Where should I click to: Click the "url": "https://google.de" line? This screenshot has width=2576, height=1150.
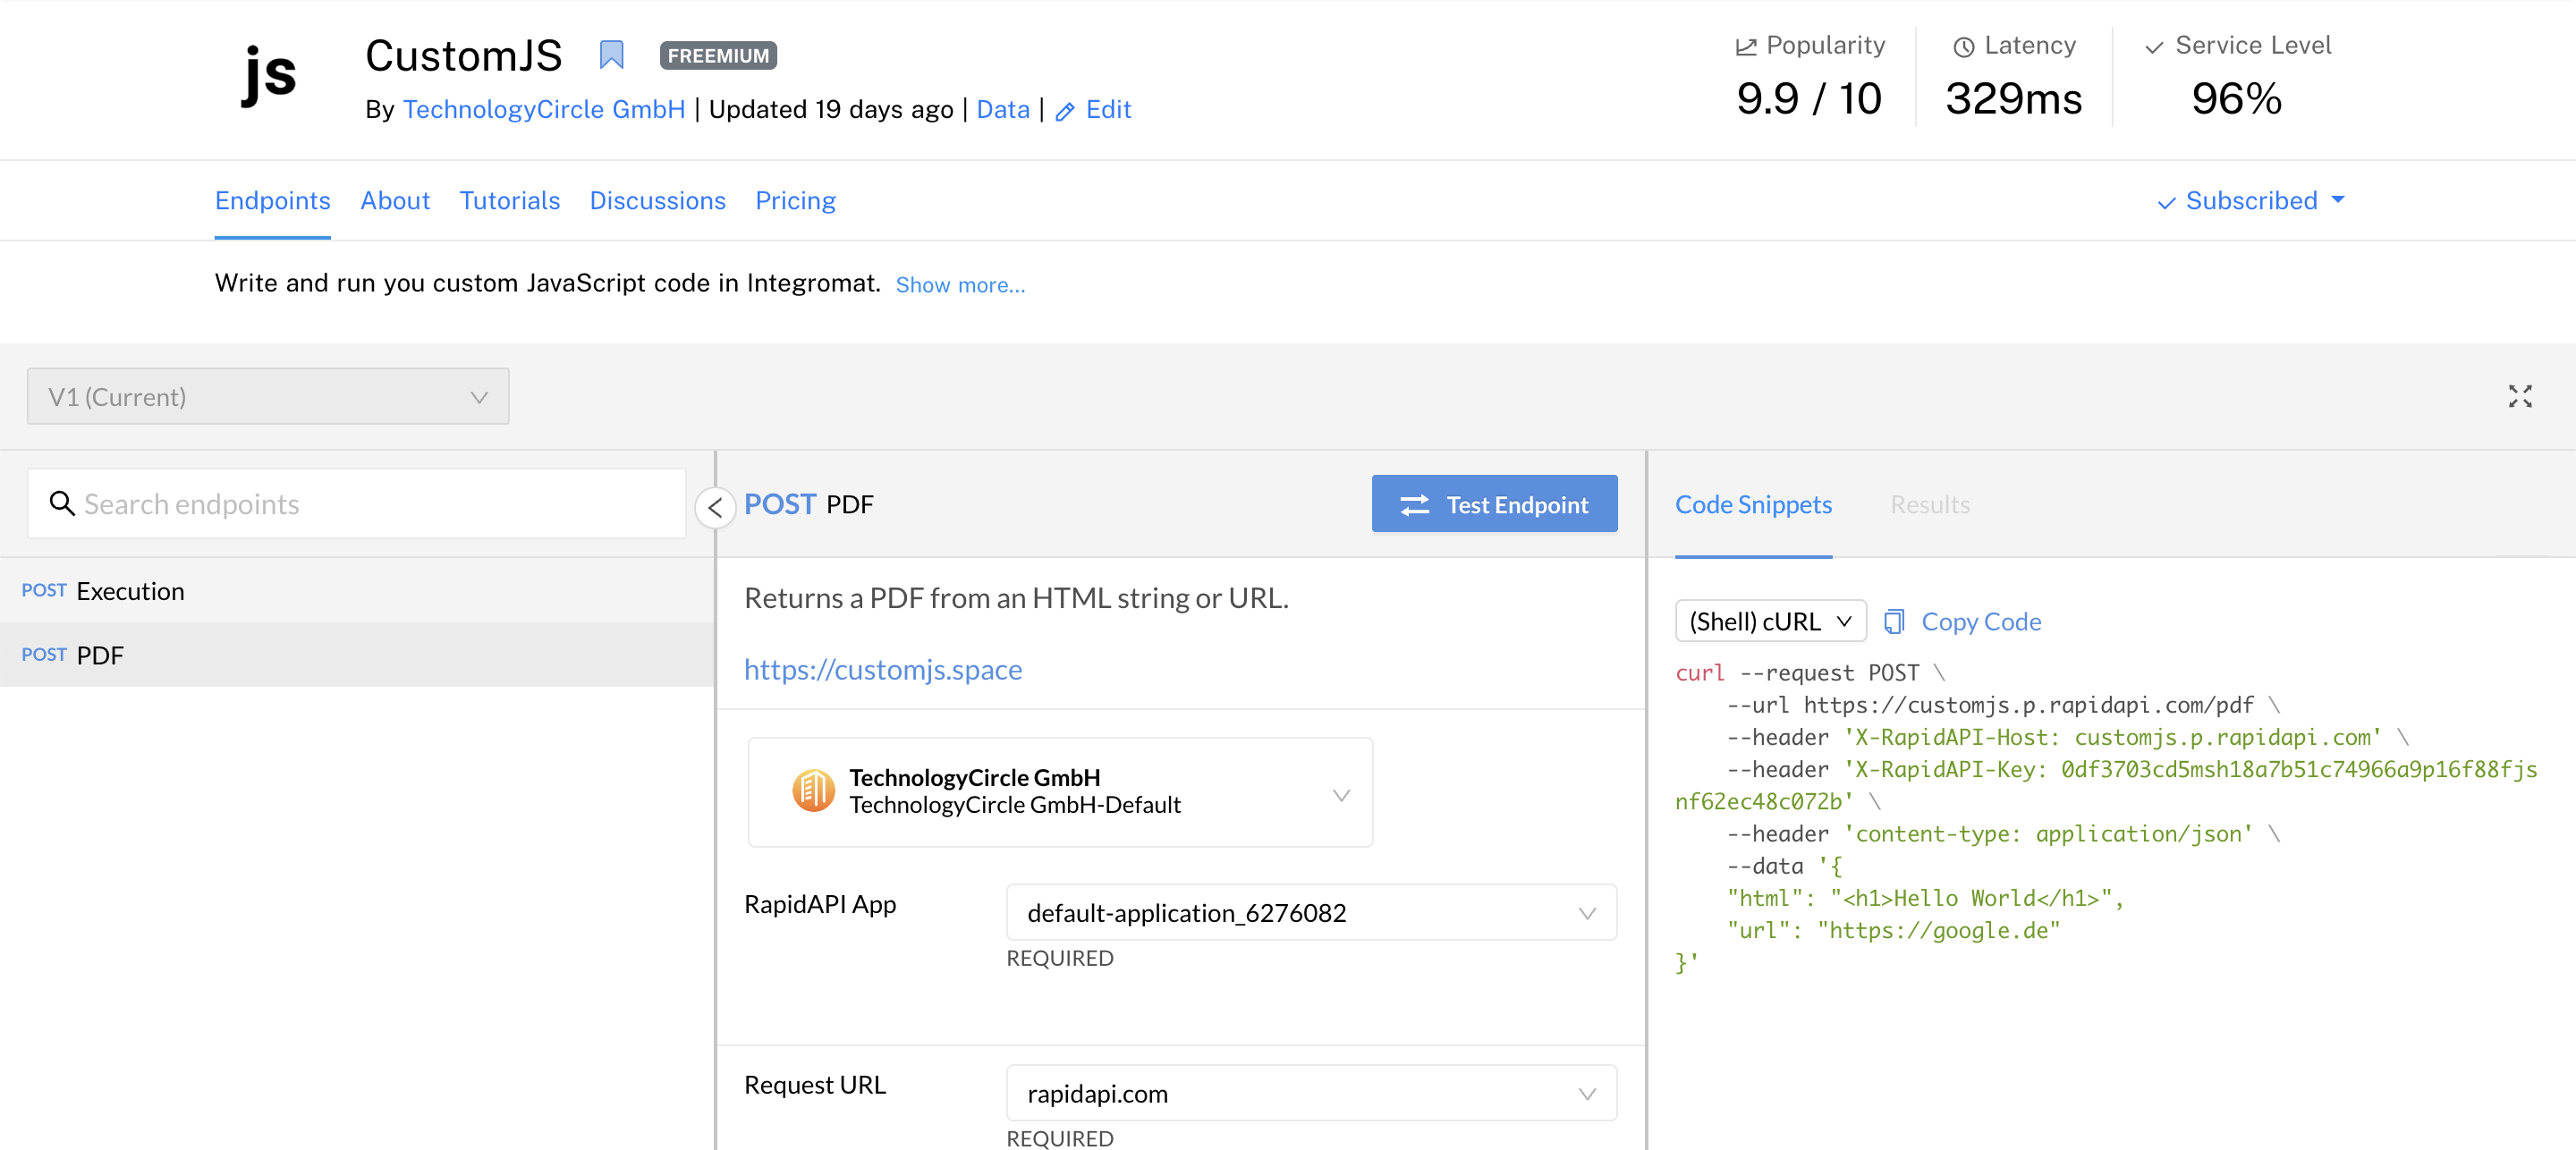click(1894, 931)
